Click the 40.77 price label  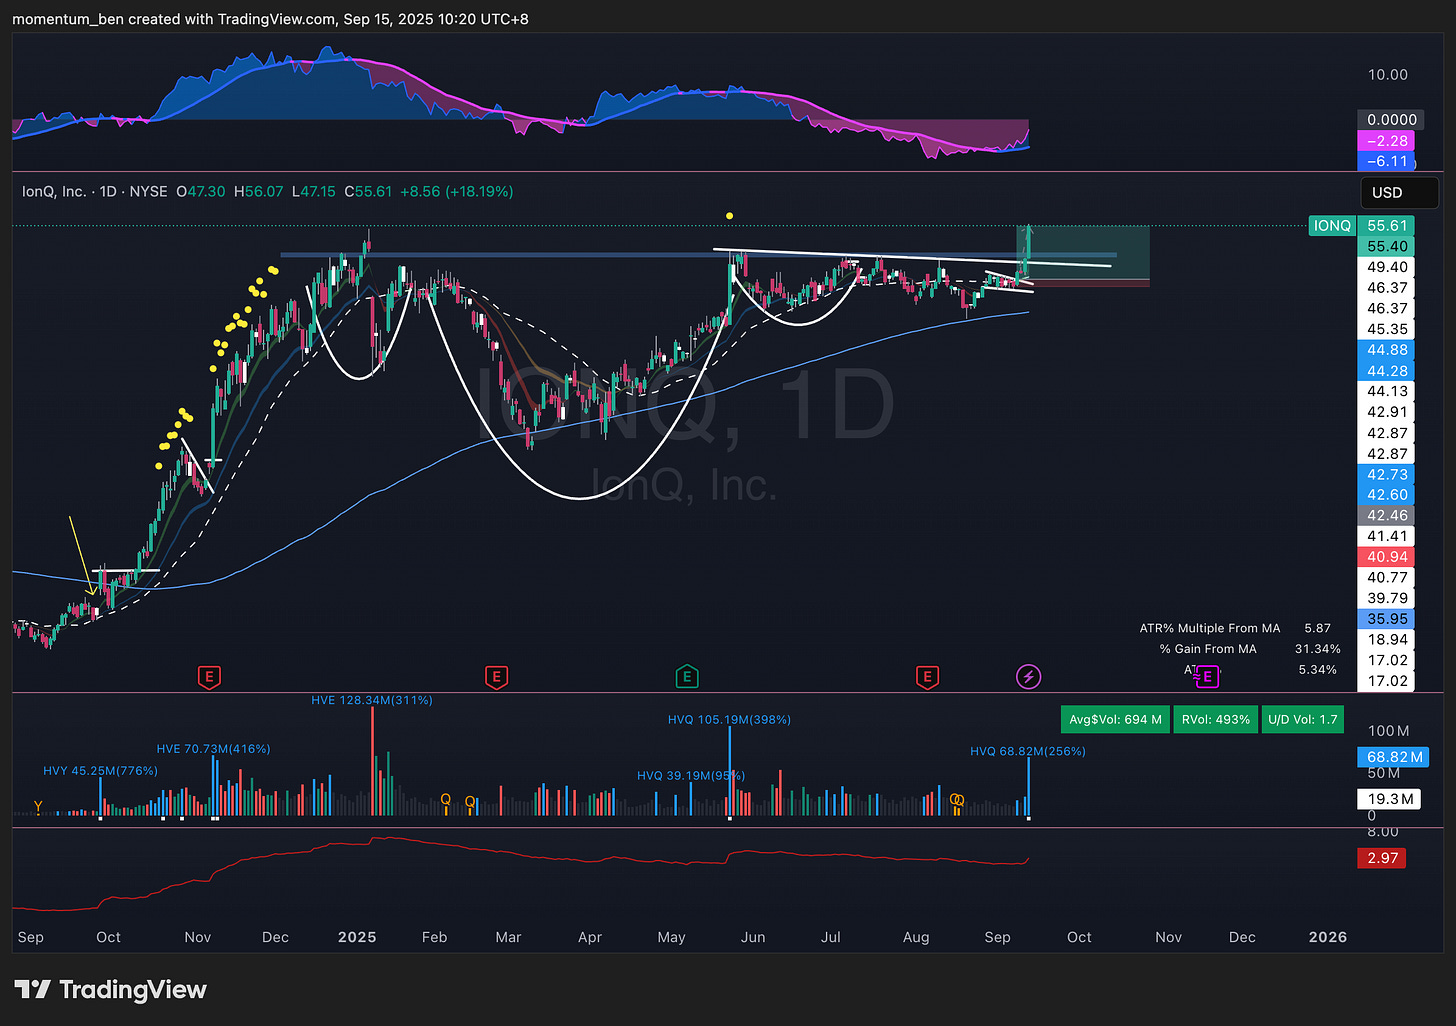[x=1387, y=577]
